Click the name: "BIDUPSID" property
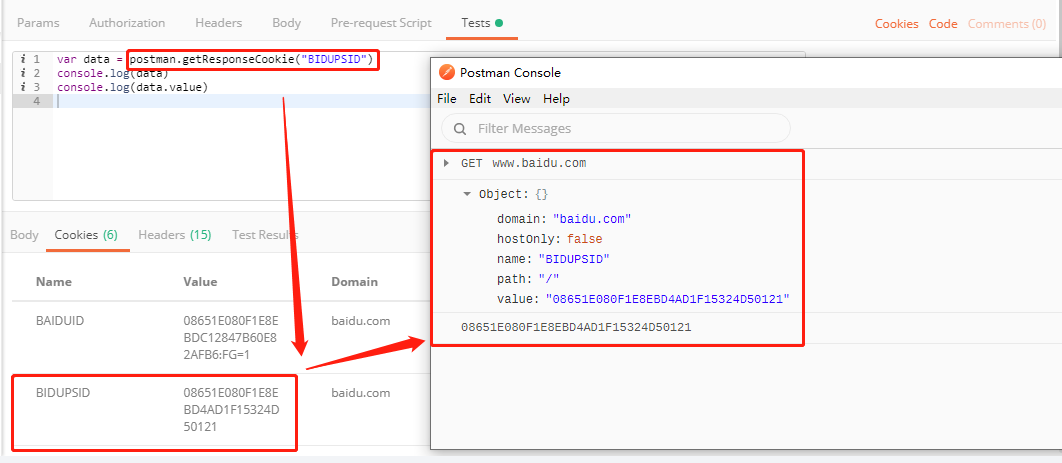This screenshot has height=463, width=1062. click(x=553, y=259)
